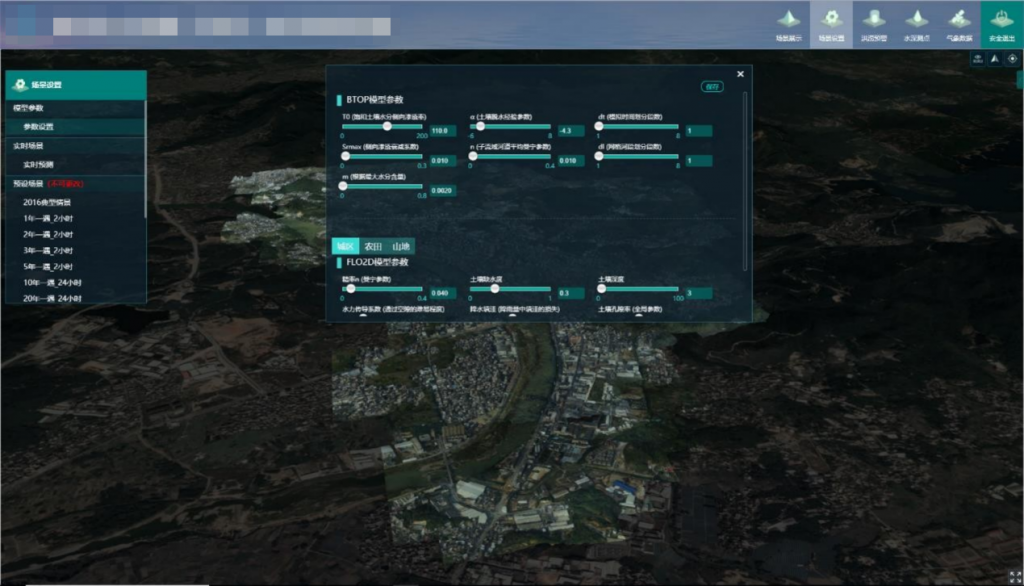Click the dt slider handle
The height and width of the screenshot is (586, 1024).
(599, 126)
